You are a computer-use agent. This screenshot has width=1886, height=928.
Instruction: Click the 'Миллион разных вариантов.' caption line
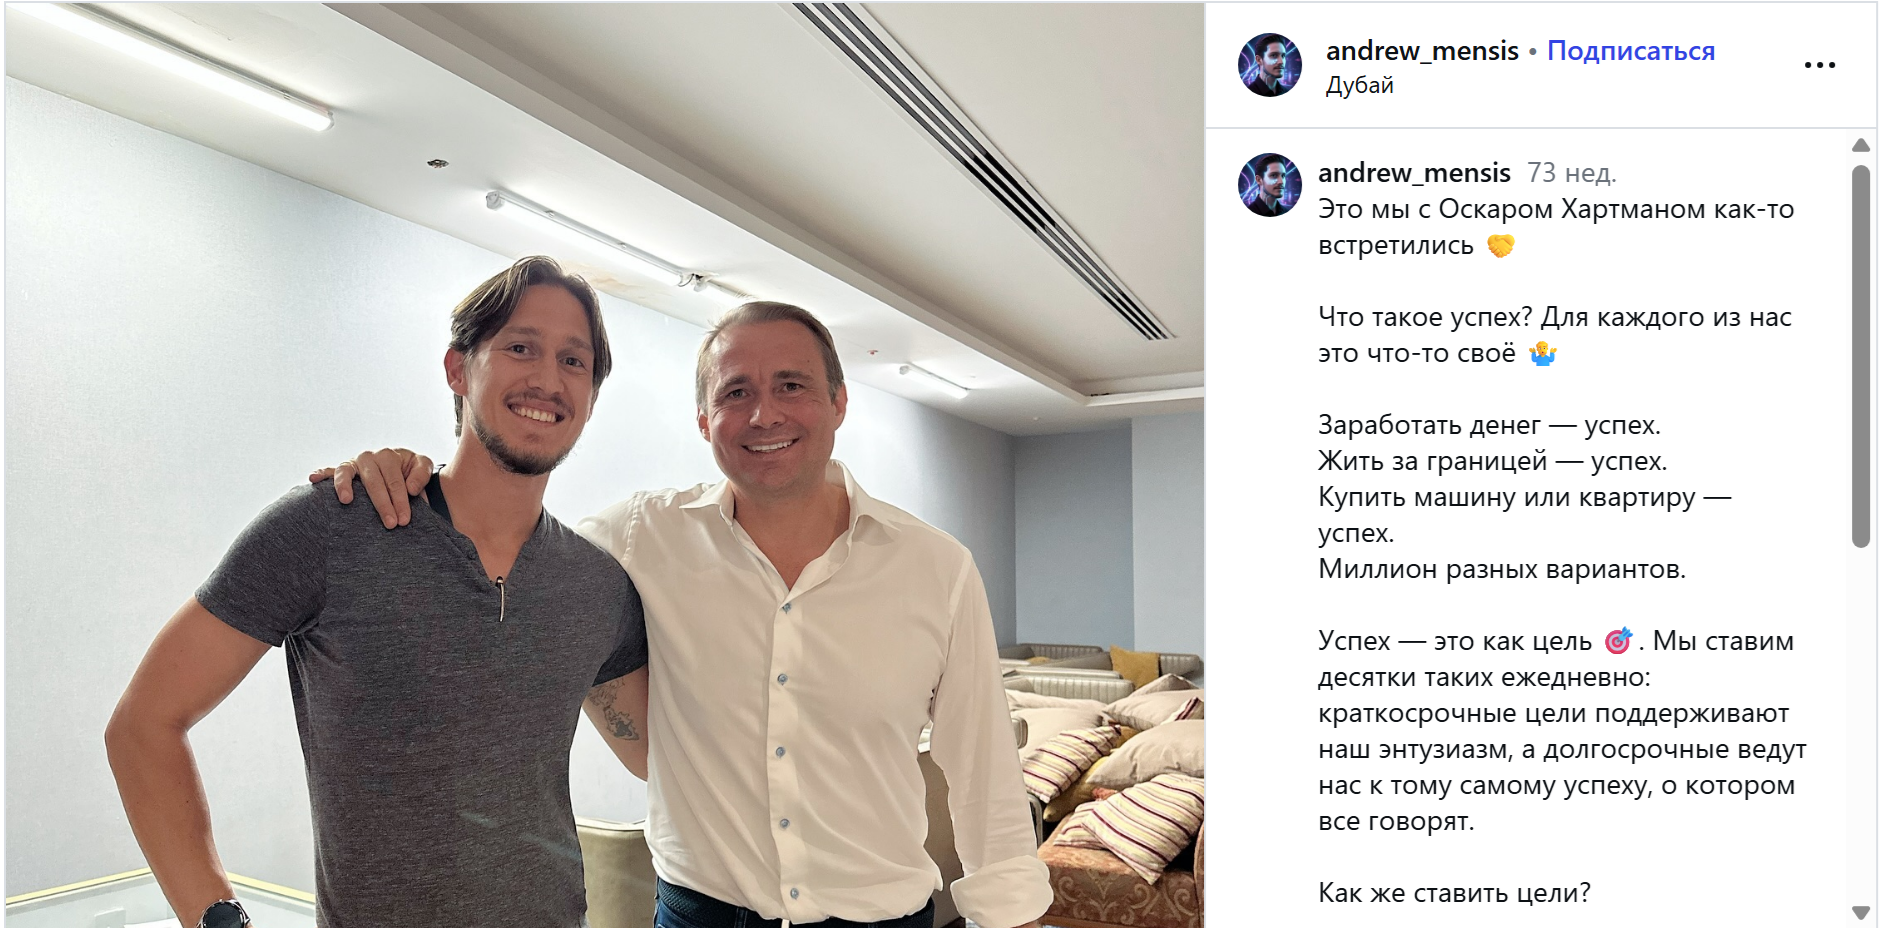[x=1502, y=569]
